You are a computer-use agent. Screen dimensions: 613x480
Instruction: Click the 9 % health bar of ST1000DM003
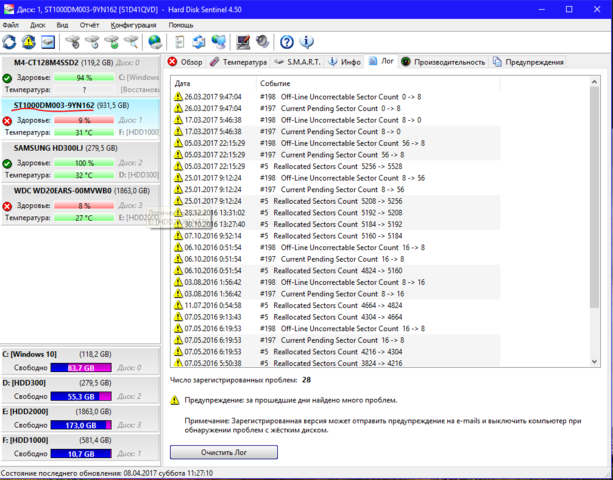[84, 120]
